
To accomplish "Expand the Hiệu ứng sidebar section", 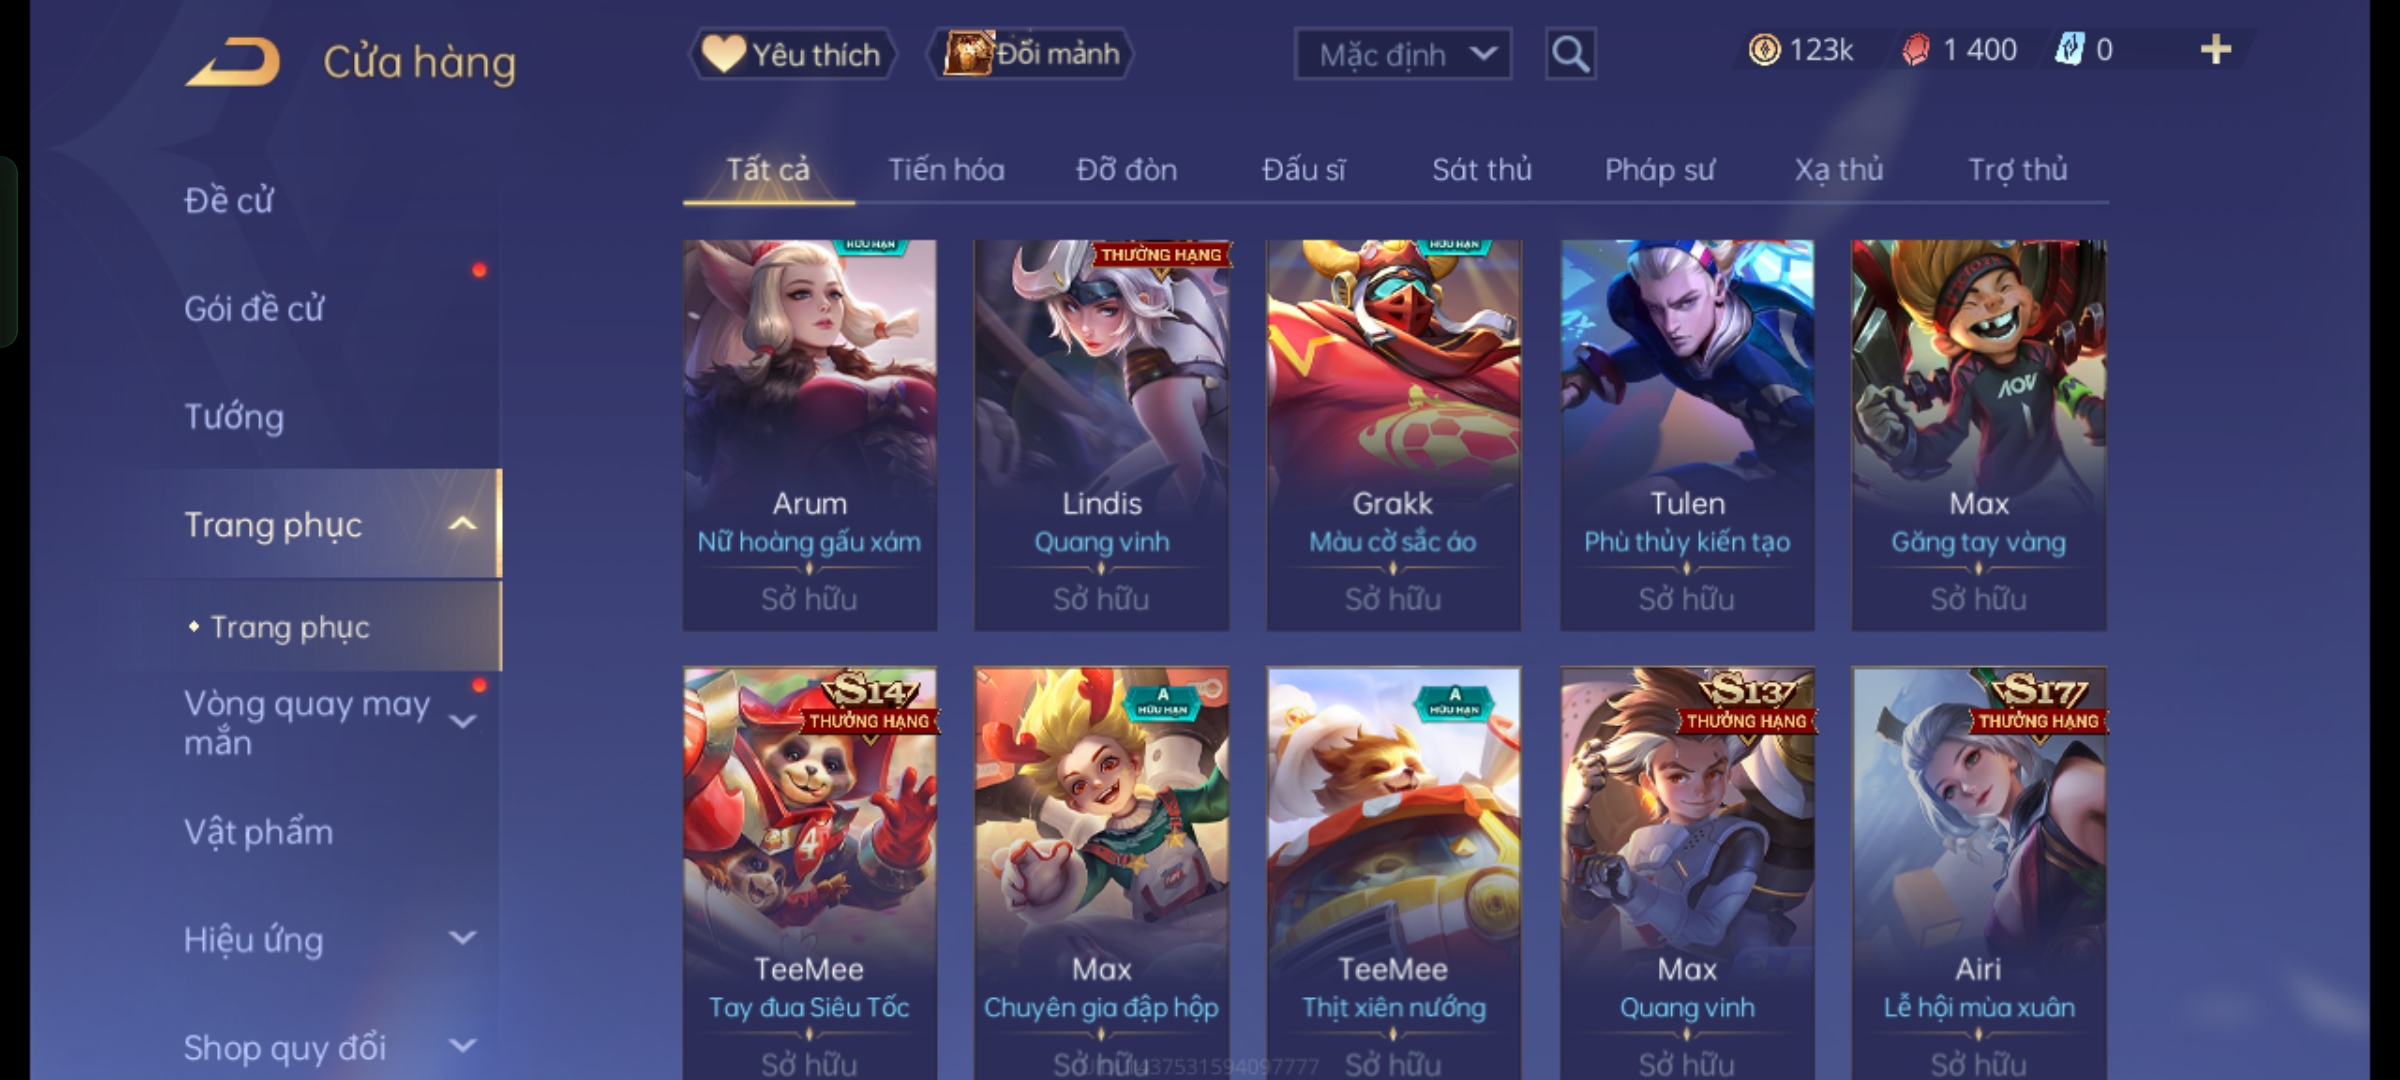I will tap(462, 938).
